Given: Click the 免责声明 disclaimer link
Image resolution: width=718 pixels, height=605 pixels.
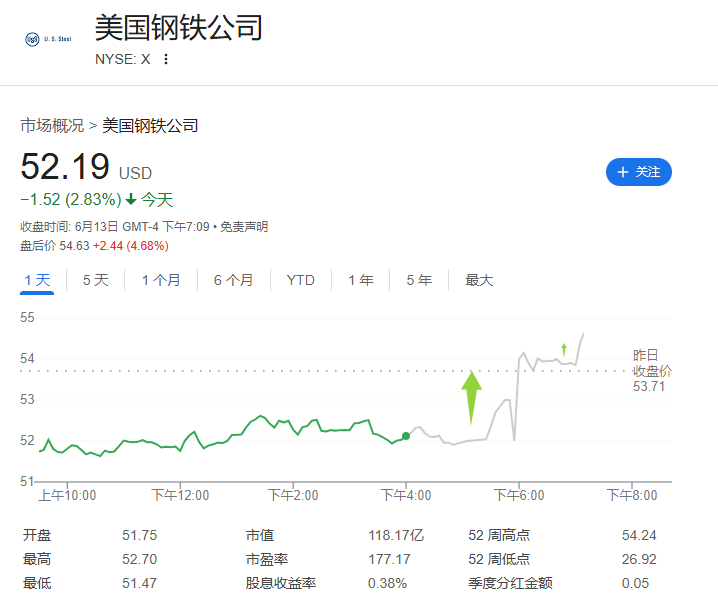Looking at the screenshot, I should [244, 227].
